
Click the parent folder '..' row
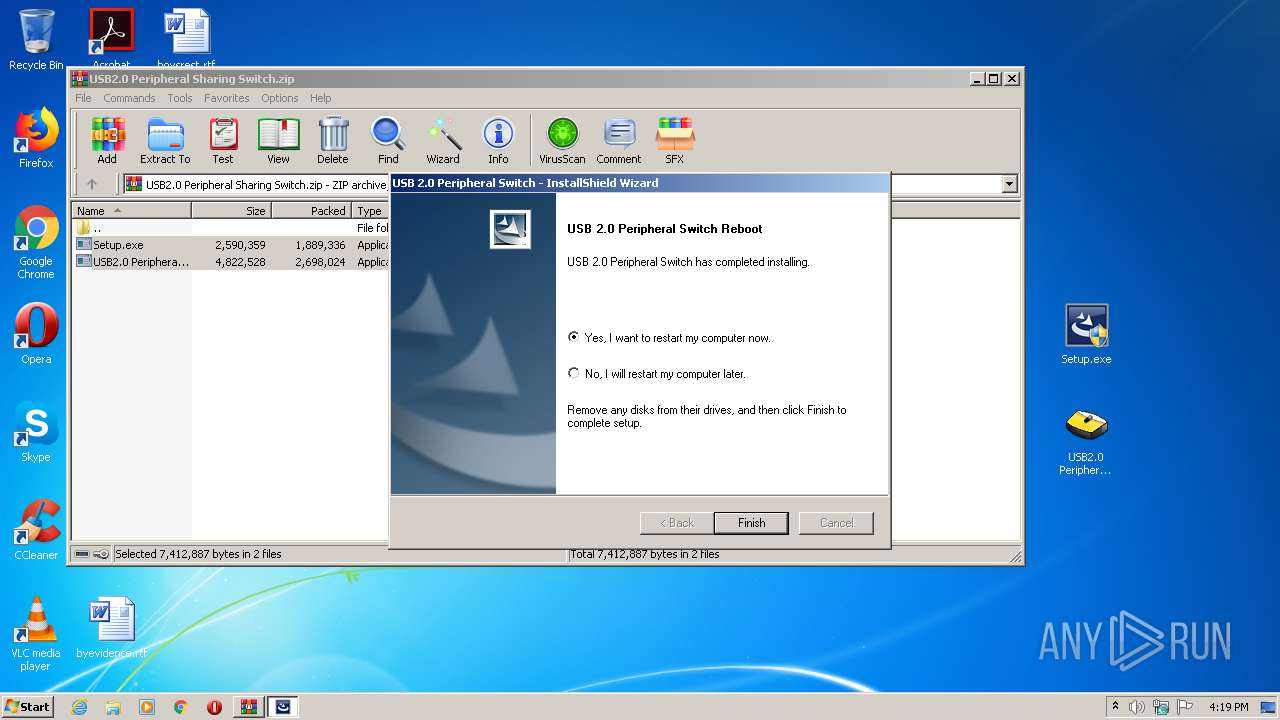click(231, 228)
